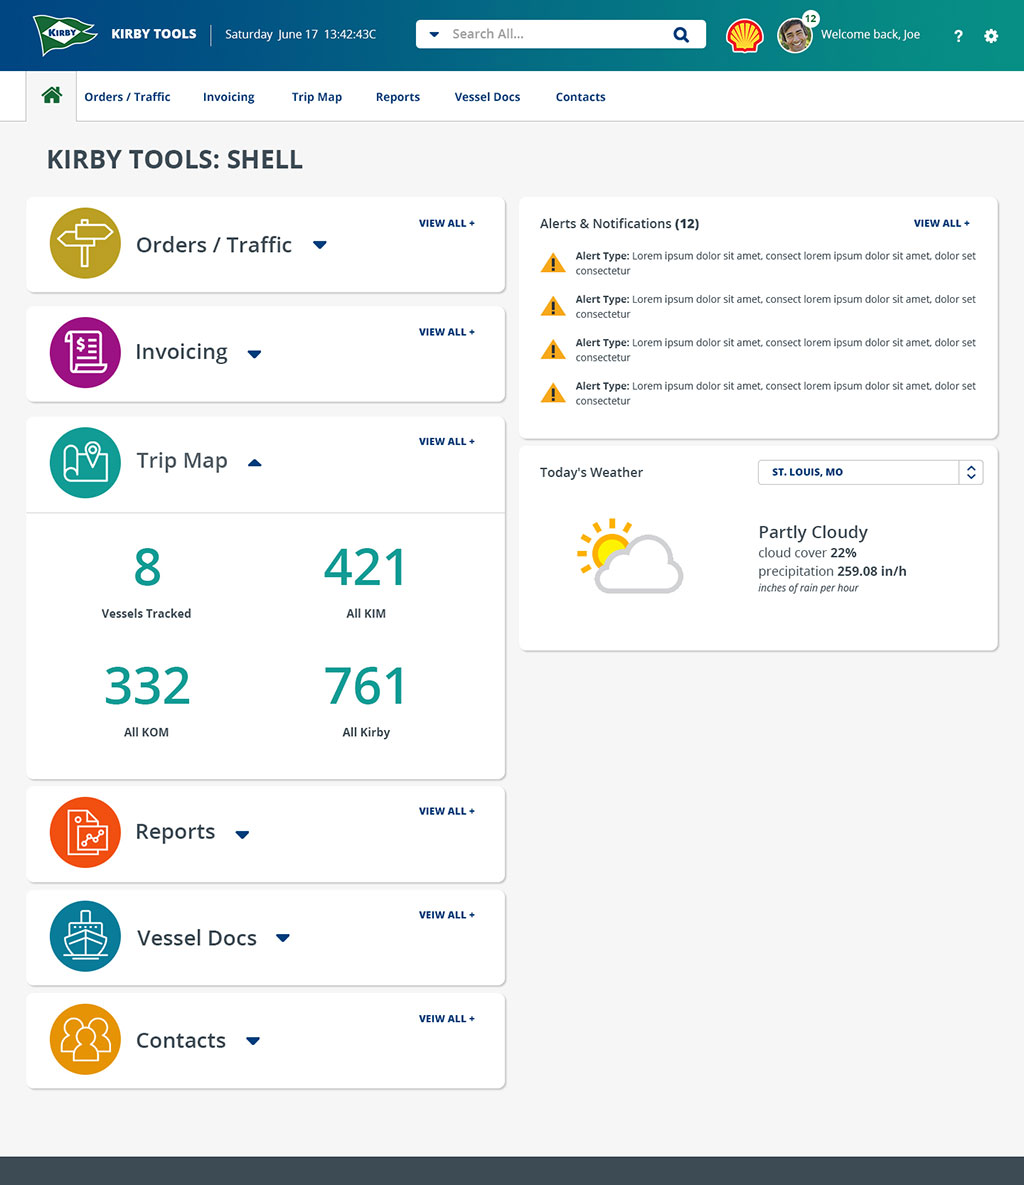Click the 332 All KOM stat

pyautogui.click(x=147, y=701)
